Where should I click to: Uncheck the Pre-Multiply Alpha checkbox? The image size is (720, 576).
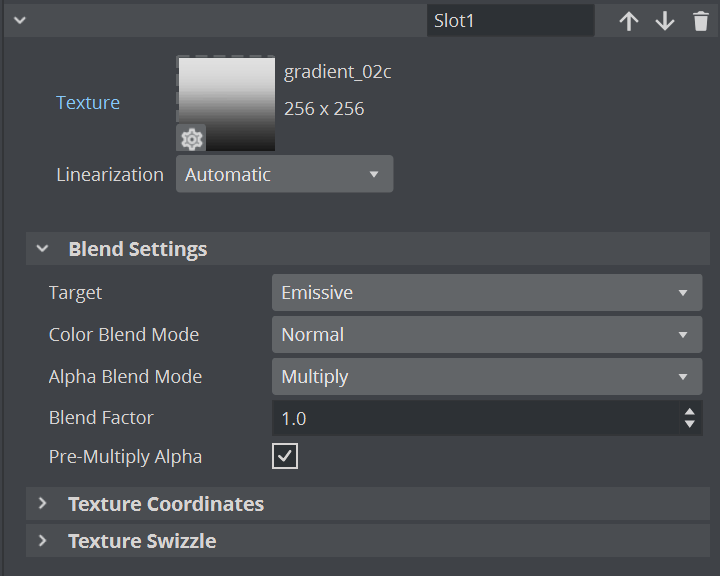[285, 457]
